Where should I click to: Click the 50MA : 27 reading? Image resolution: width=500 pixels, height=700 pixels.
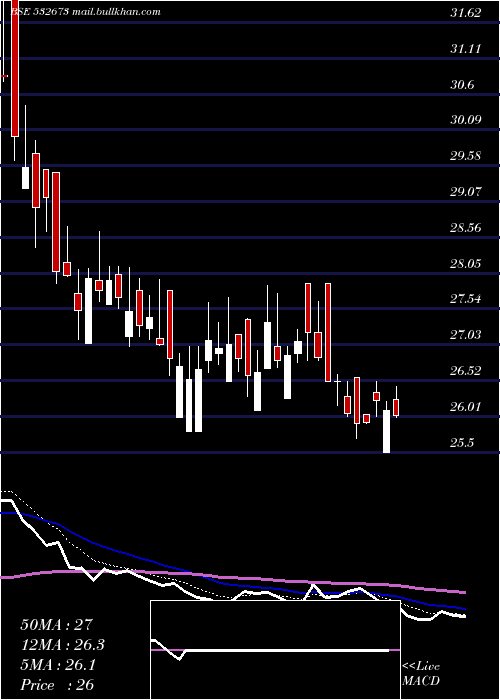[x=58, y=625]
